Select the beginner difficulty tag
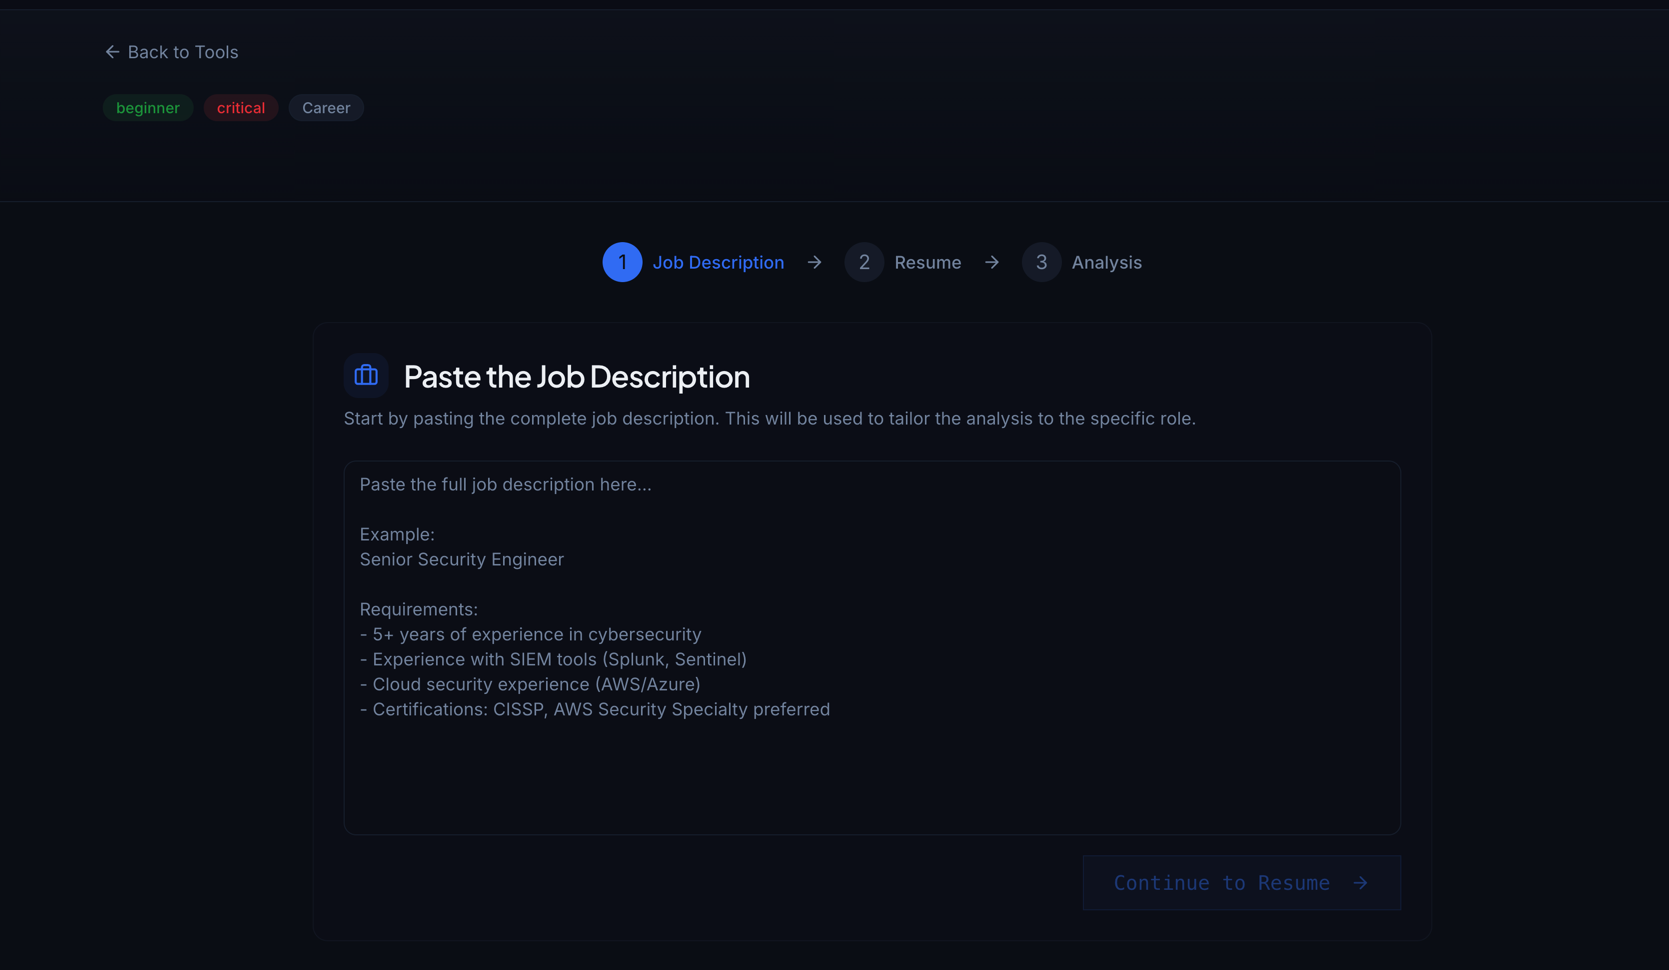 [148, 107]
